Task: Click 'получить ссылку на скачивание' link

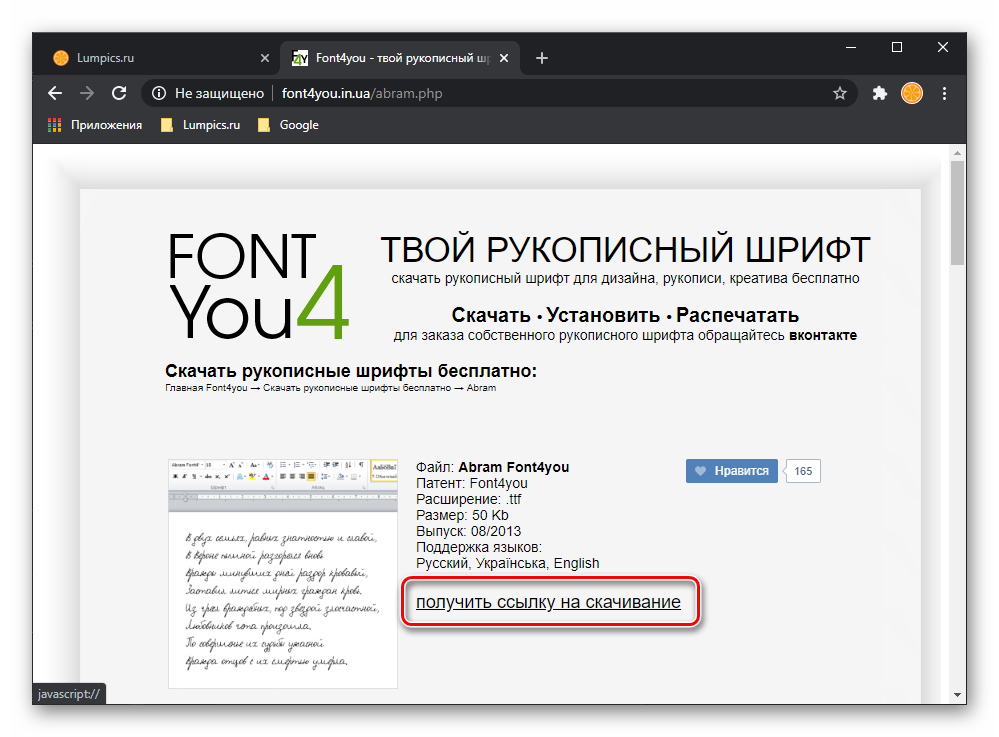Action: pos(548,602)
